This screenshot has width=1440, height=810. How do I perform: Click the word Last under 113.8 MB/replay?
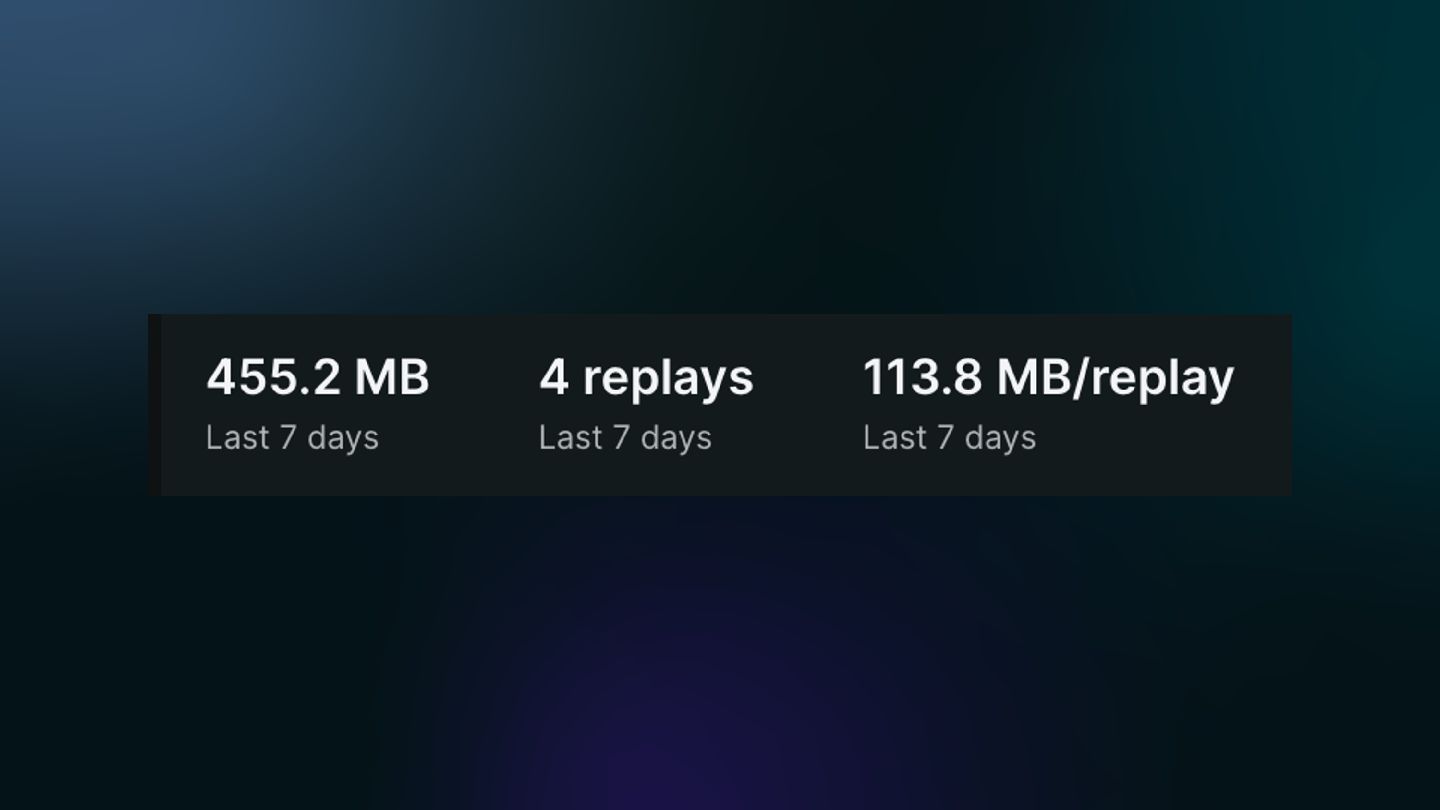tap(890, 437)
